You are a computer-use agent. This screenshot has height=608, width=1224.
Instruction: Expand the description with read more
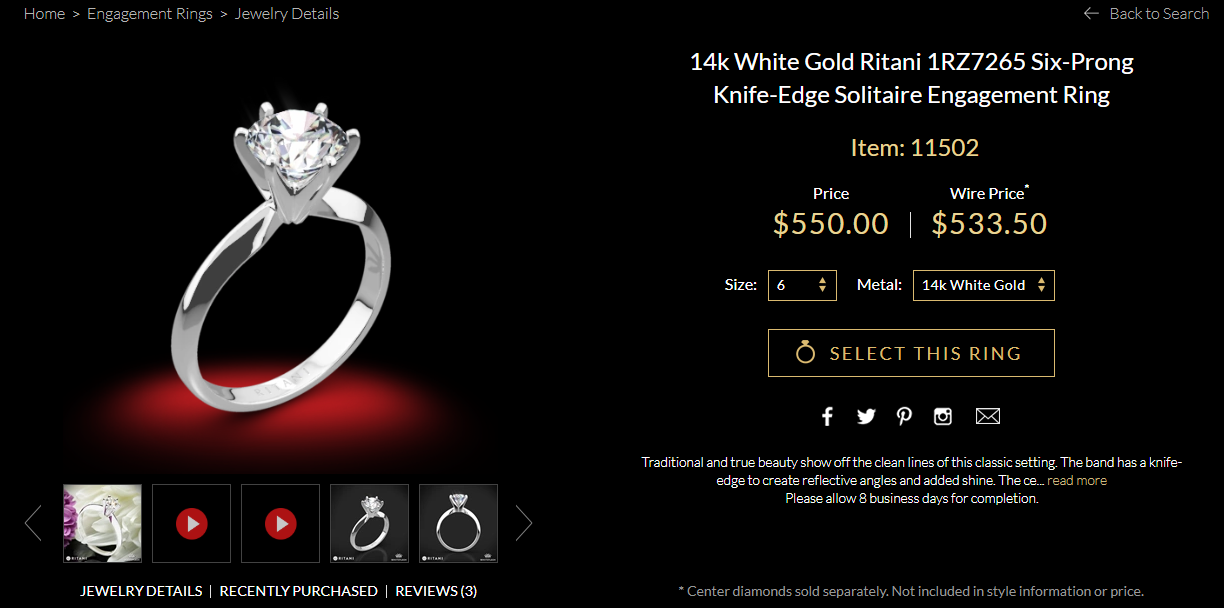pyautogui.click(x=1077, y=480)
